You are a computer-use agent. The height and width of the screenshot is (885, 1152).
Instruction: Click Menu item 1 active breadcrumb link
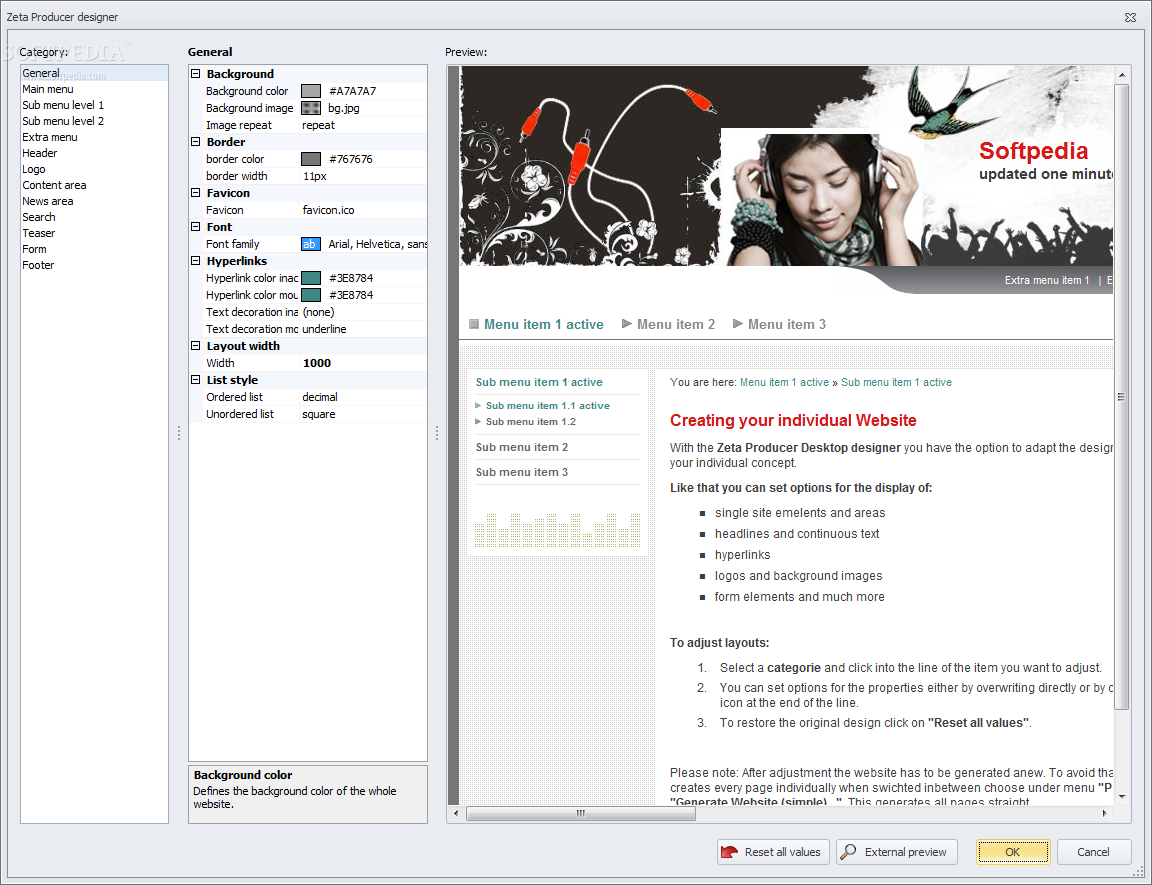coord(784,383)
